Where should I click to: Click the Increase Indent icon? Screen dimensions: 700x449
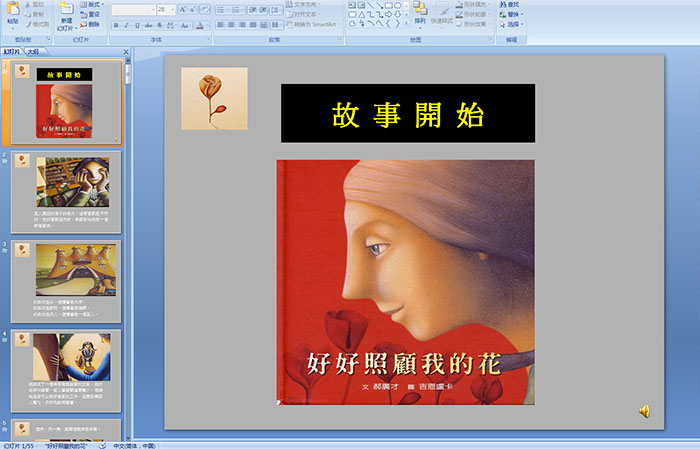tap(263, 9)
